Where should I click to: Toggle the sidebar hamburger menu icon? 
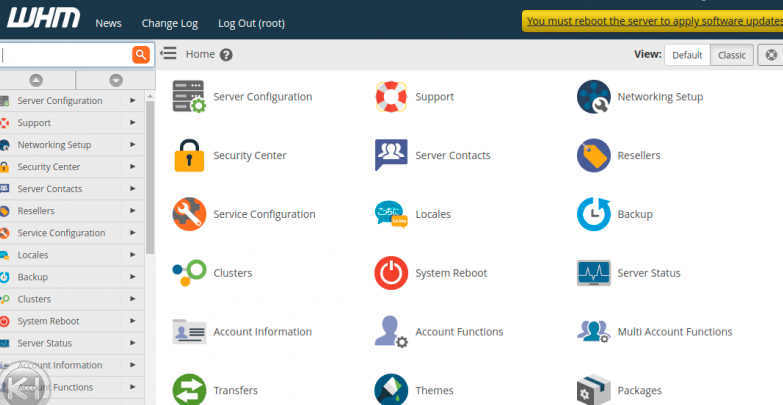coord(169,54)
